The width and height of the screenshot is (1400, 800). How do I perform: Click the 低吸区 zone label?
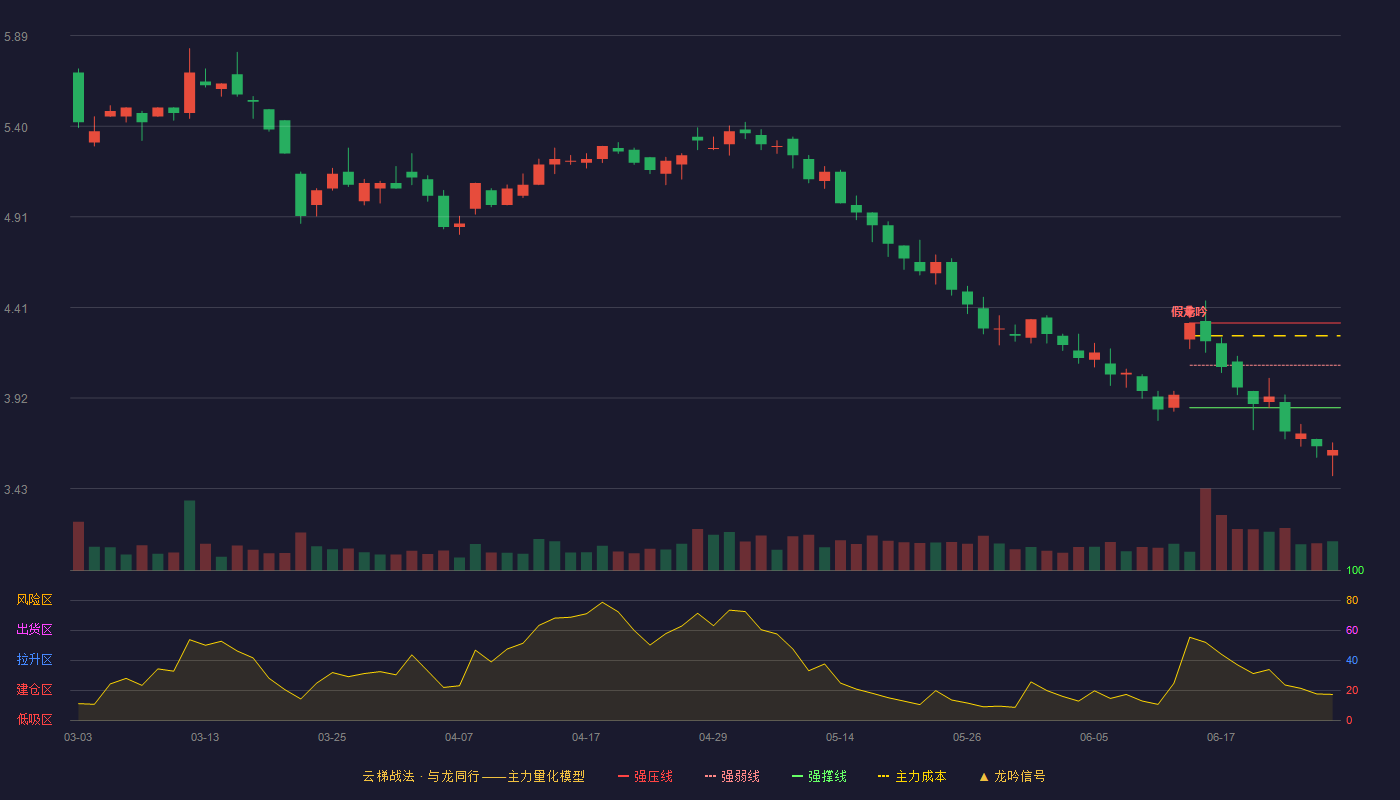tap(34, 719)
